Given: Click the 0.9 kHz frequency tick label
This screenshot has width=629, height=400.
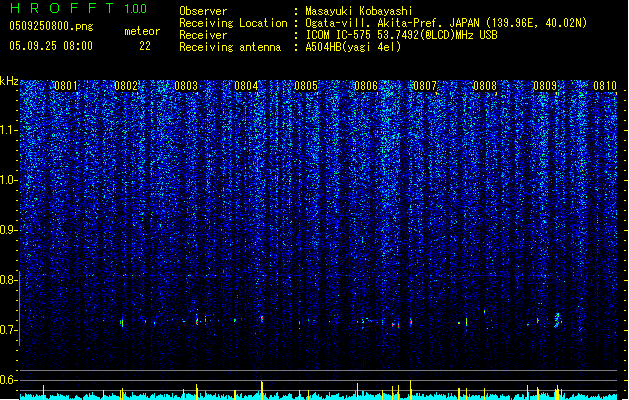Looking at the screenshot, I should (x=9, y=230).
